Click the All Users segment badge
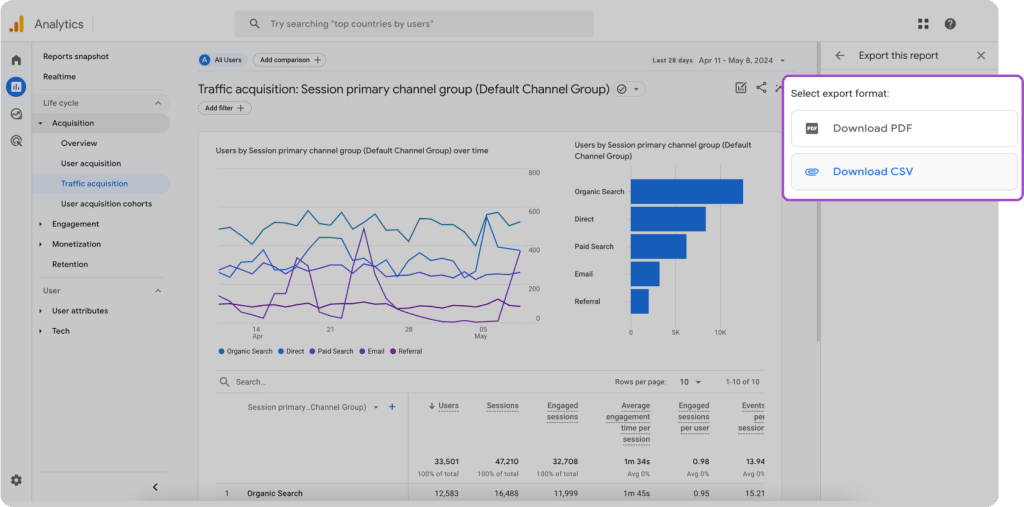Screen dimensions: 1024x507 222,60
